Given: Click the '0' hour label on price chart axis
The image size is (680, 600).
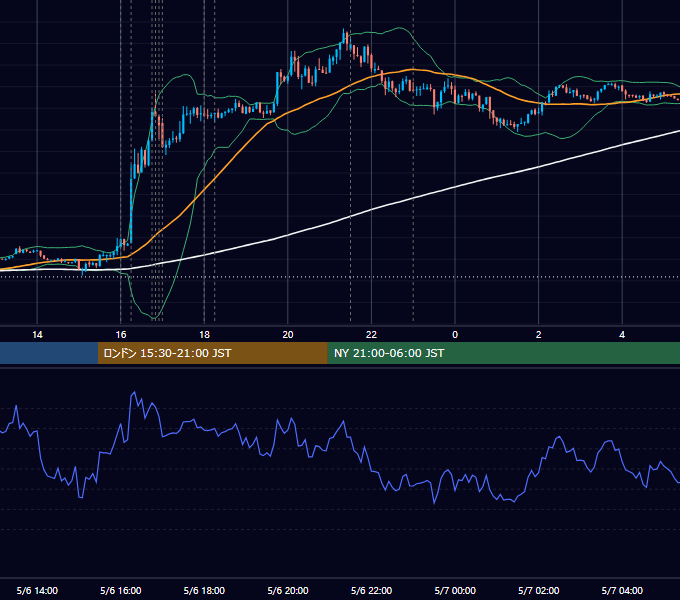Looking at the screenshot, I should pyautogui.click(x=455, y=335).
